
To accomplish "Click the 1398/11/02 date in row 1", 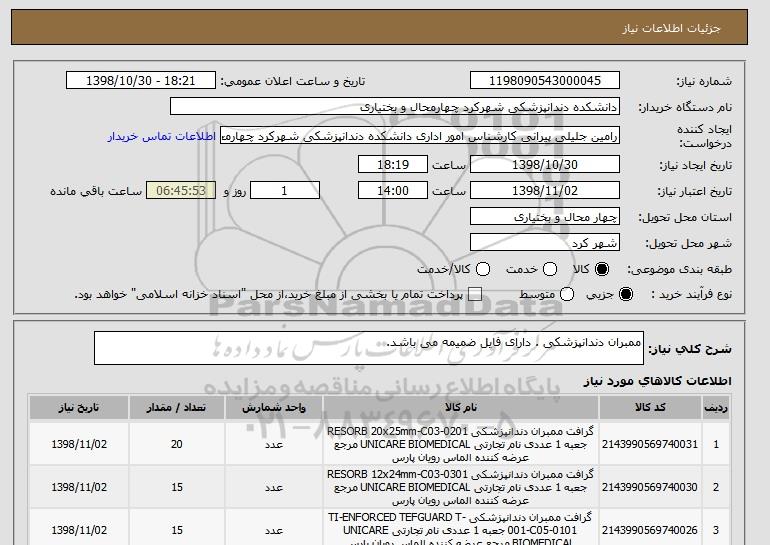I will pos(79,444).
